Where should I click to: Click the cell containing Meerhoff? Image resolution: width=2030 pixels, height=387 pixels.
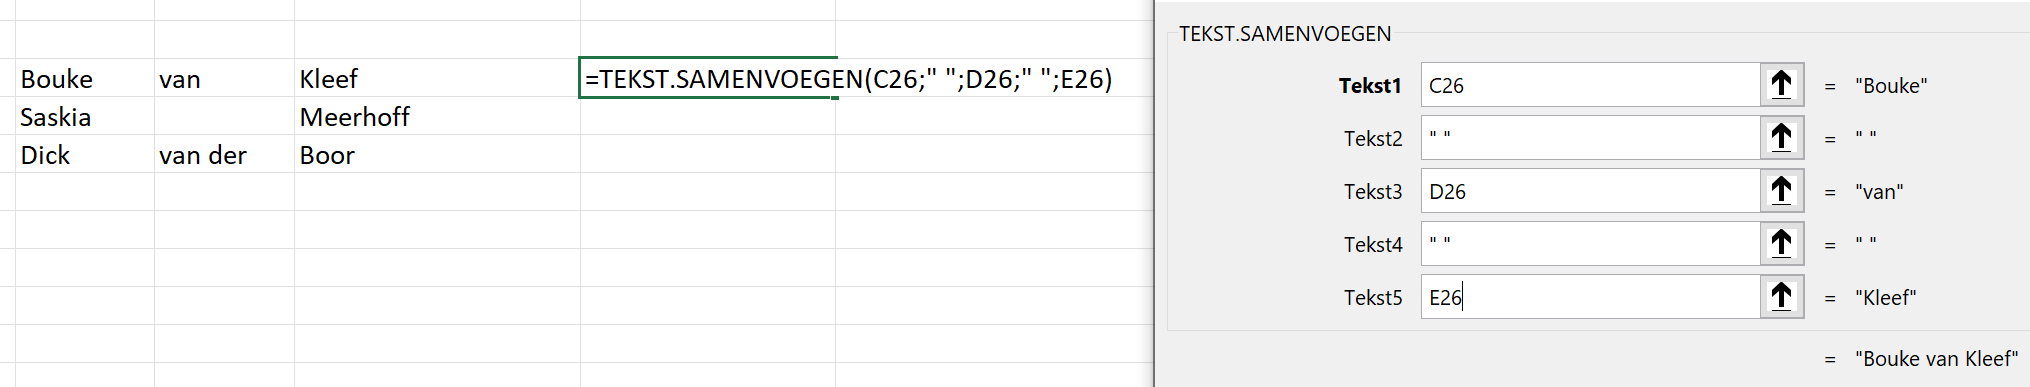[437, 116]
